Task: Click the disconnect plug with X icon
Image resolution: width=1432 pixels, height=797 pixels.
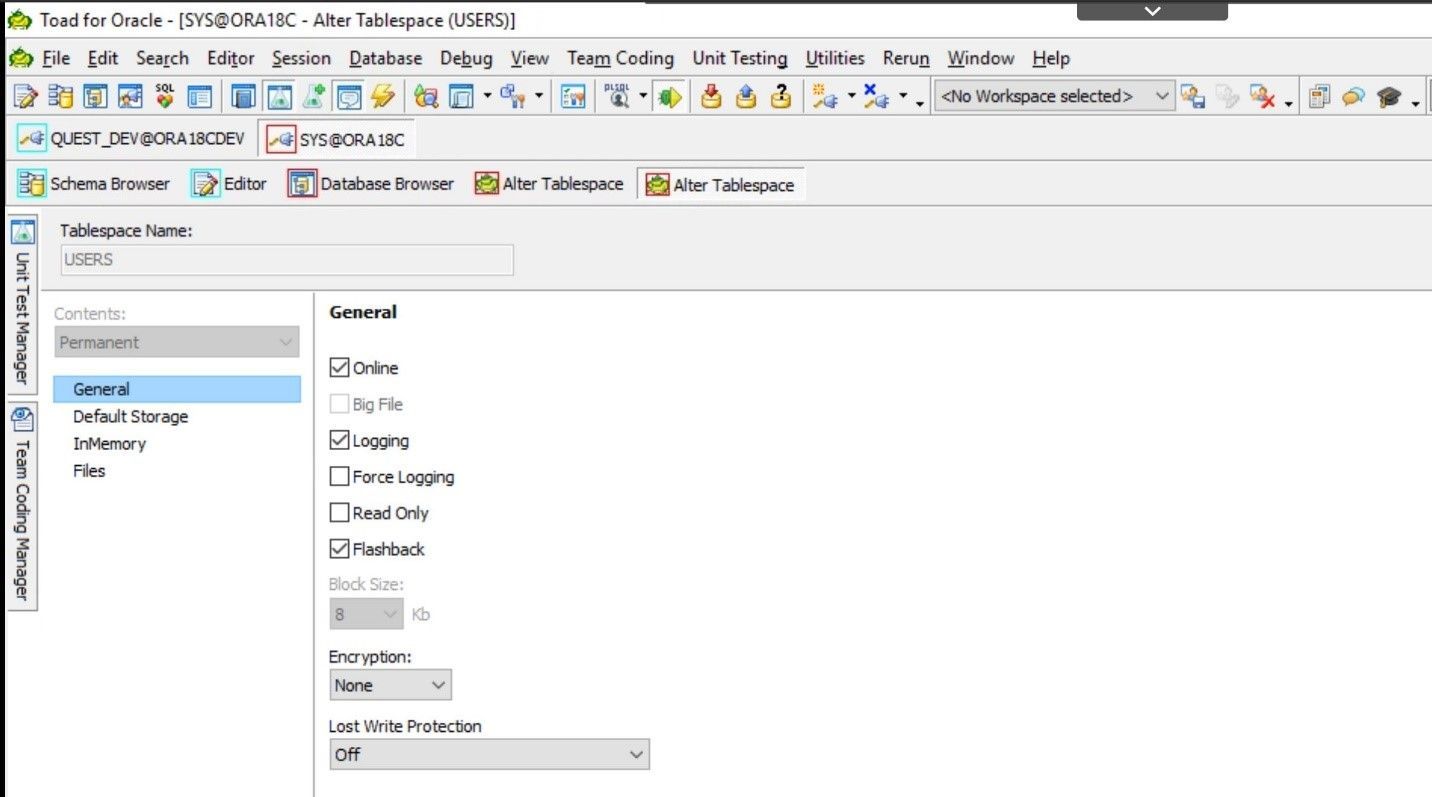Action: pyautogui.click(x=876, y=97)
